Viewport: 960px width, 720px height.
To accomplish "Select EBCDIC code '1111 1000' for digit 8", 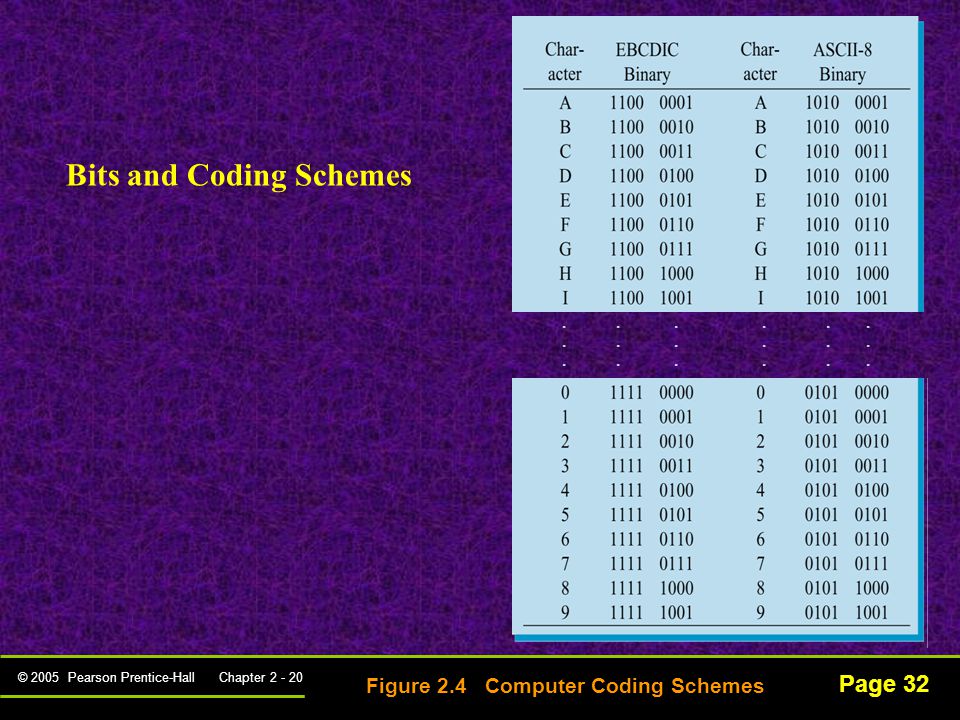I will [651, 588].
